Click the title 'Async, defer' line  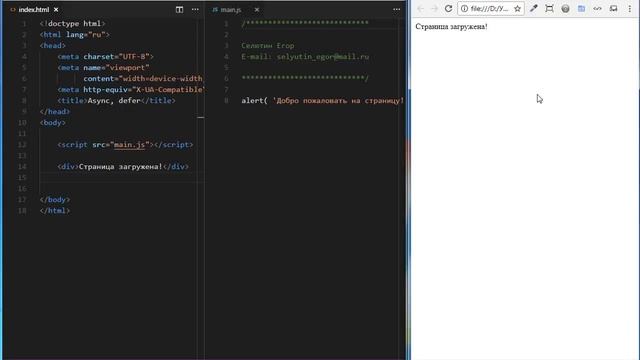coord(116,101)
